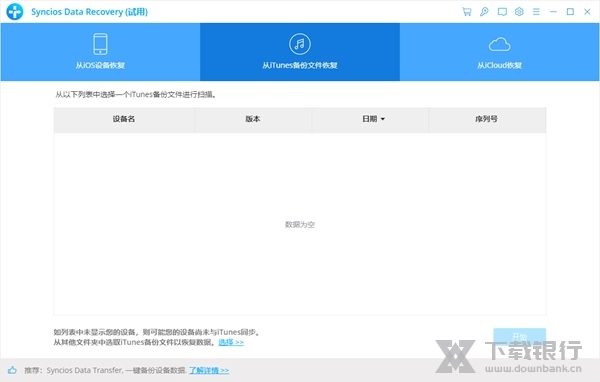This screenshot has width=600, height=382.
Task: Toggle the 日期 sort arrow
Action: pyautogui.click(x=383, y=119)
